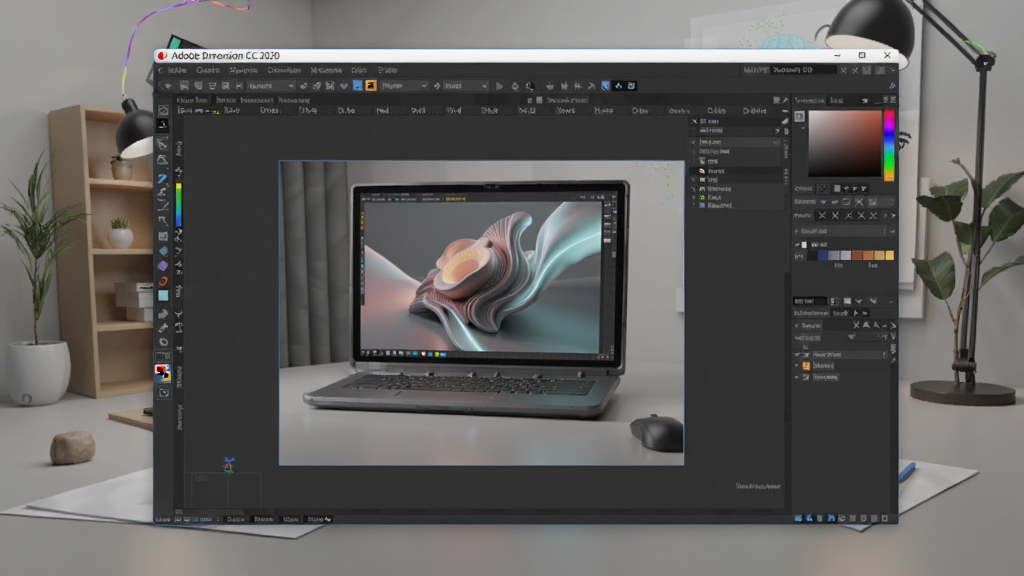Click the small blue figure near canvas bottom-left
The width and height of the screenshot is (1024, 576).
point(228,464)
